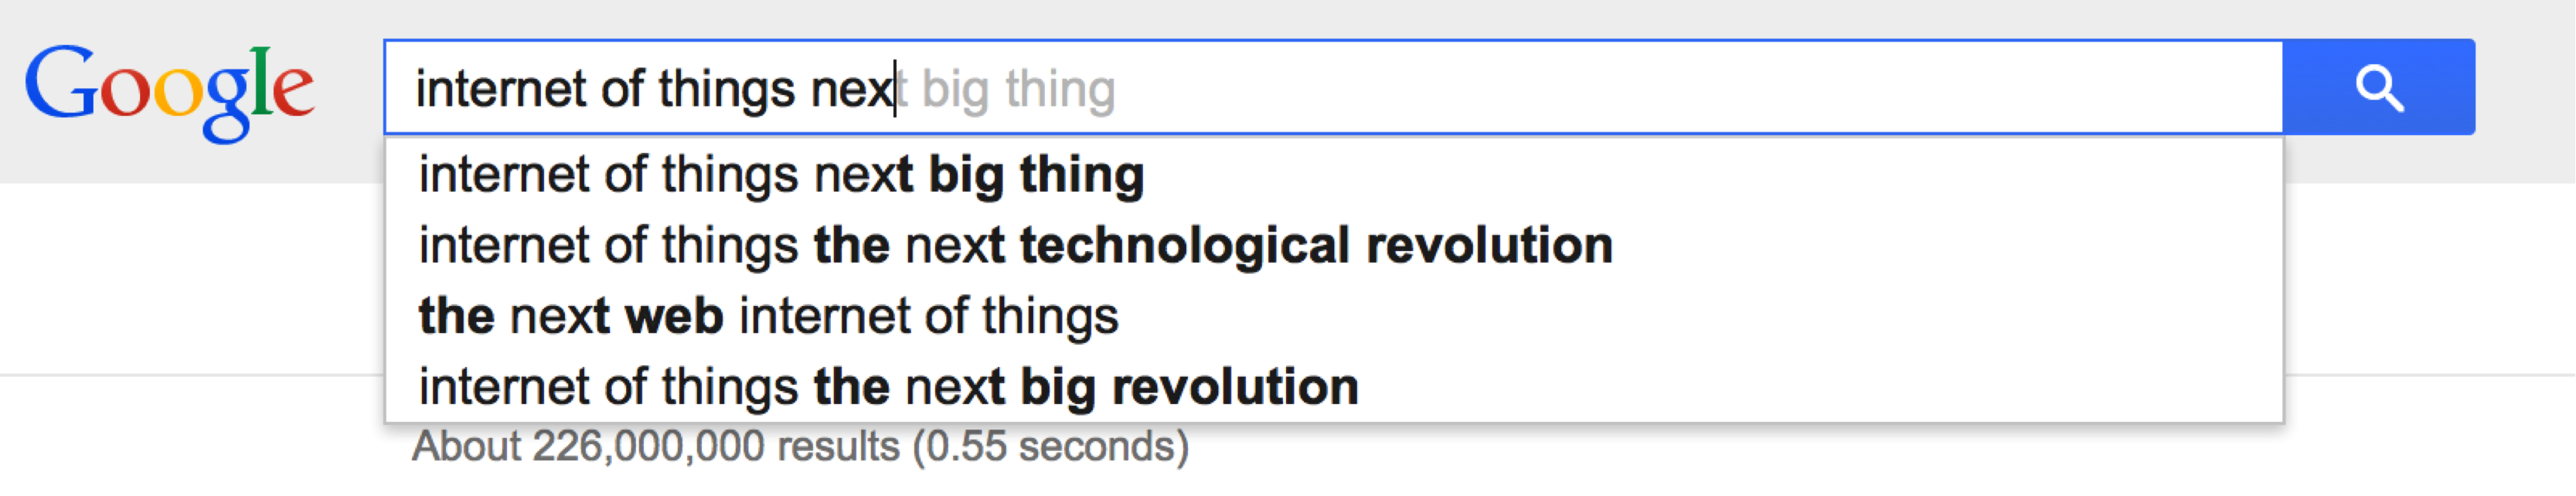Screen dimensions: 2576x496
Task: Click typed 'nex' text in search field
Action: [x=852, y=90]
